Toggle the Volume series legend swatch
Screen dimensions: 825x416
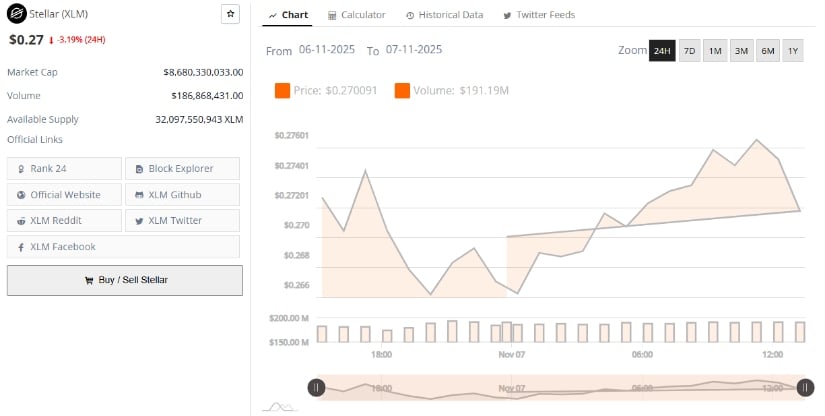click(x=402, y=91)
